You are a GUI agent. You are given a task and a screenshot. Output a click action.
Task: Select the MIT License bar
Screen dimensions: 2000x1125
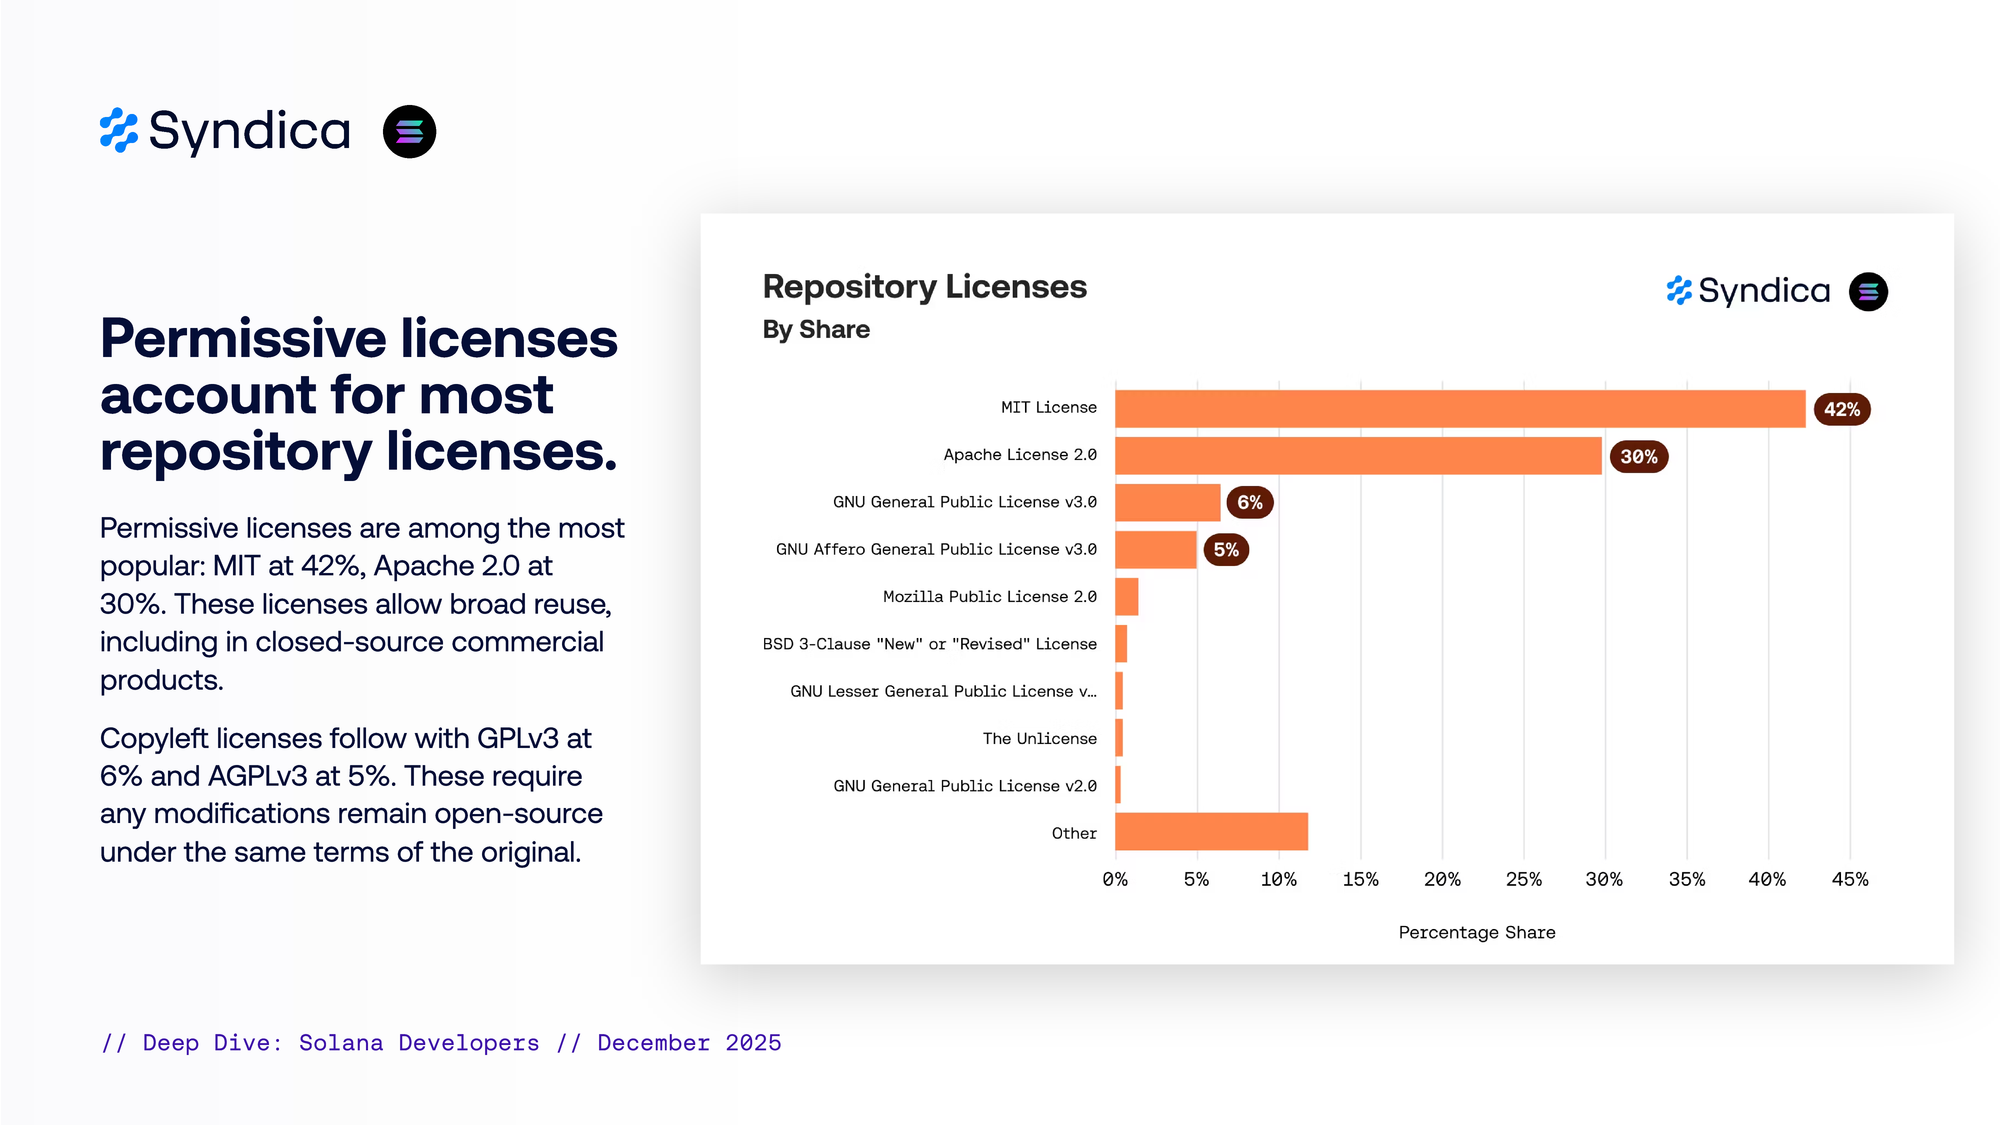pos(1459,409)
